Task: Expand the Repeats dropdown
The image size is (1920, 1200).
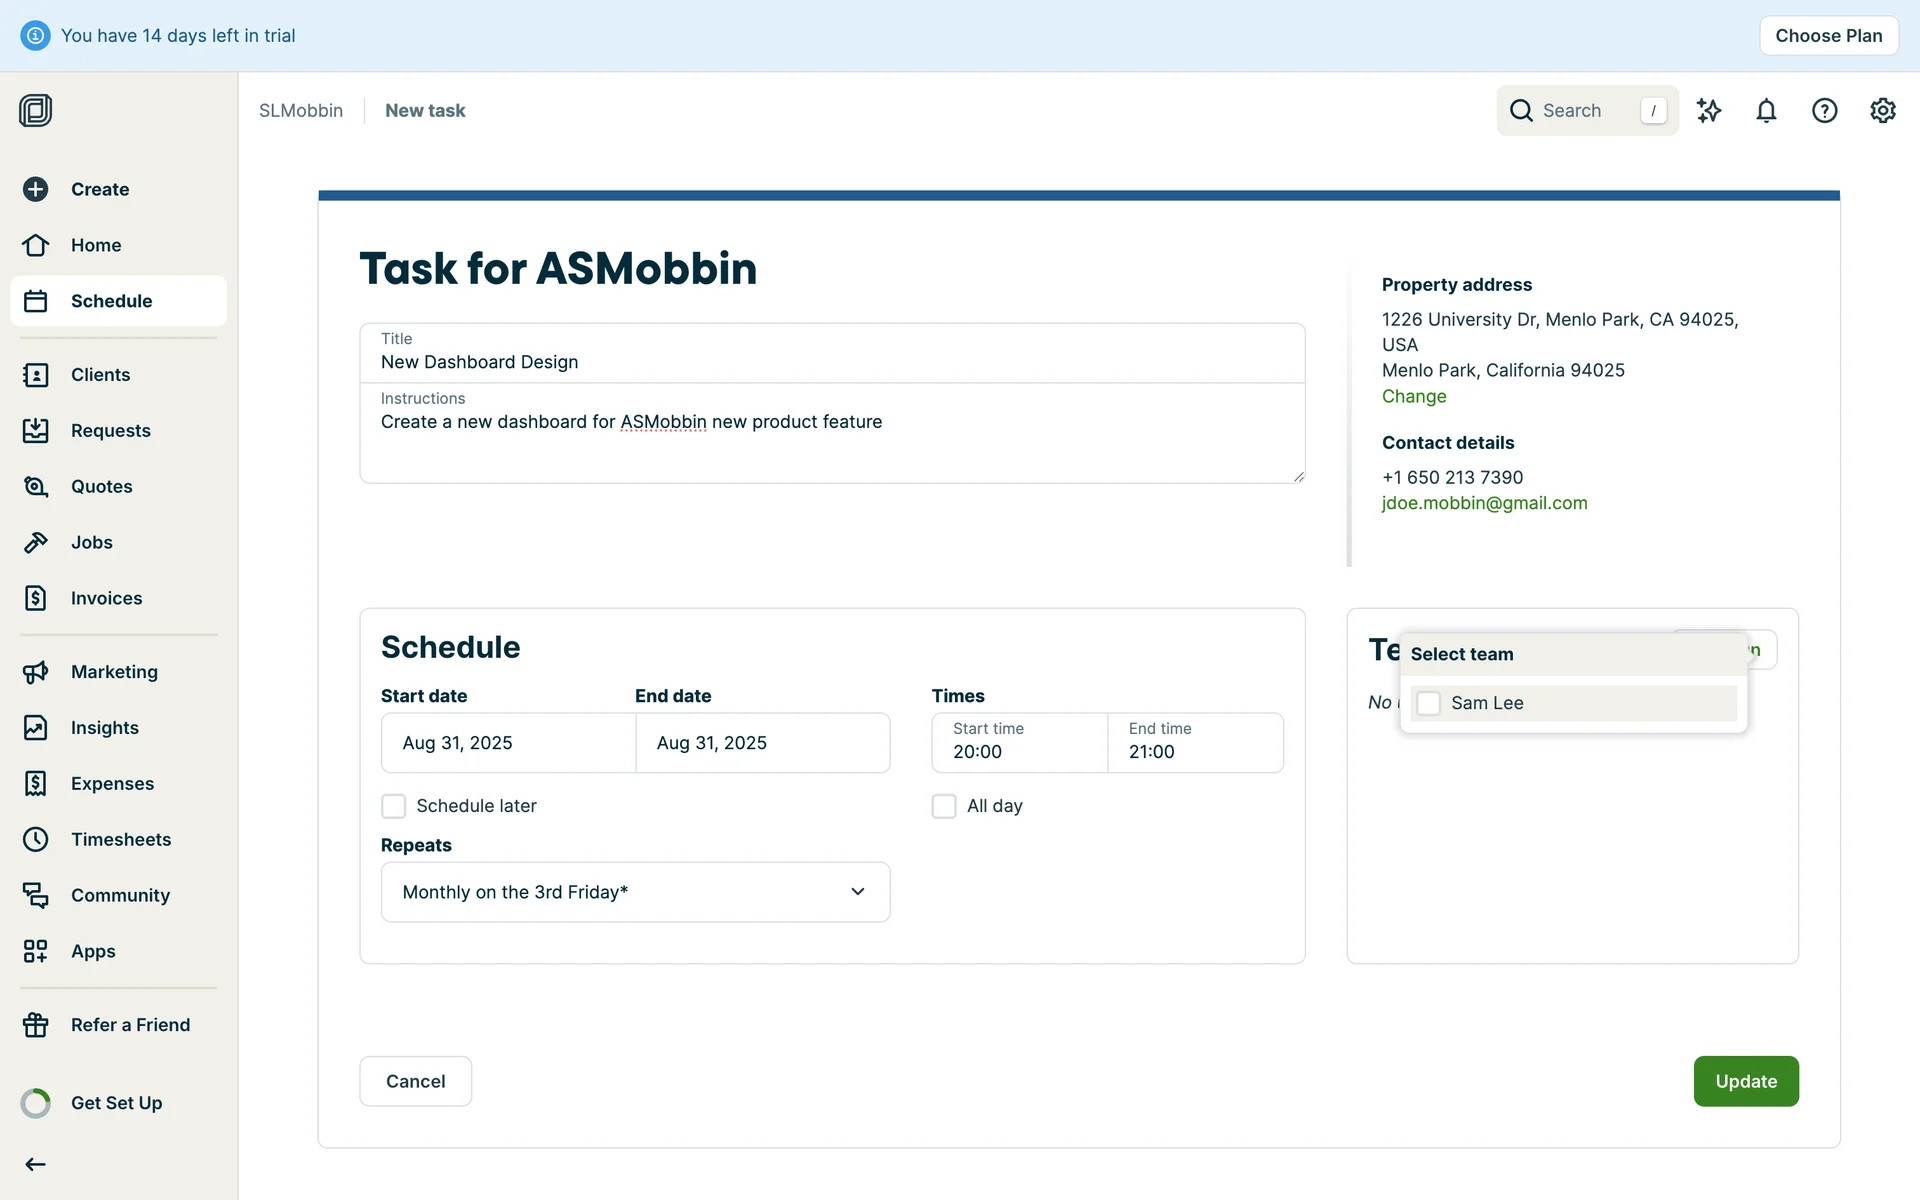Action: (x=635, y=892)
